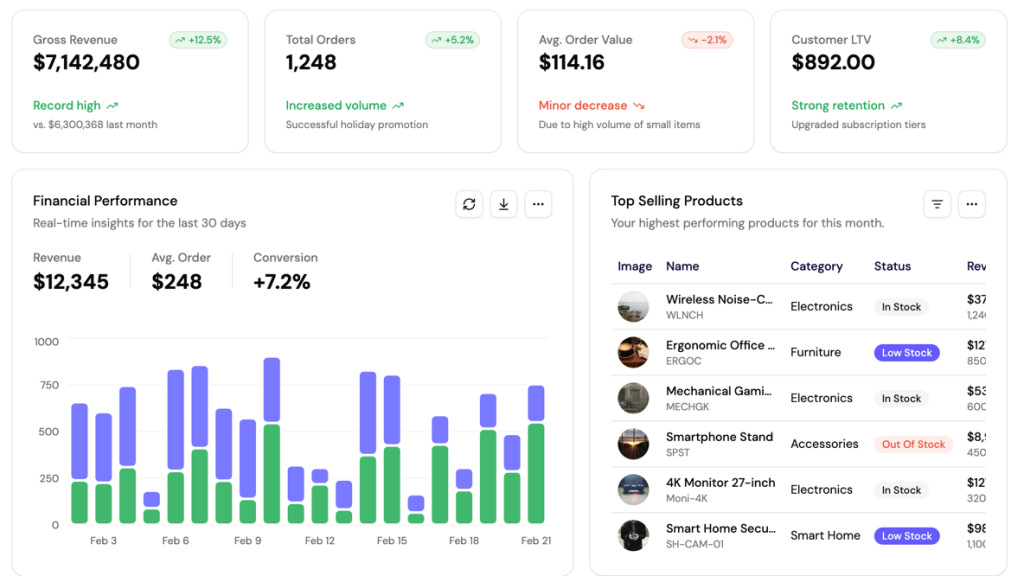Sort table by the Category column header
The width and height of the screenshot is (1024, 576).
(x=816, y=266)
